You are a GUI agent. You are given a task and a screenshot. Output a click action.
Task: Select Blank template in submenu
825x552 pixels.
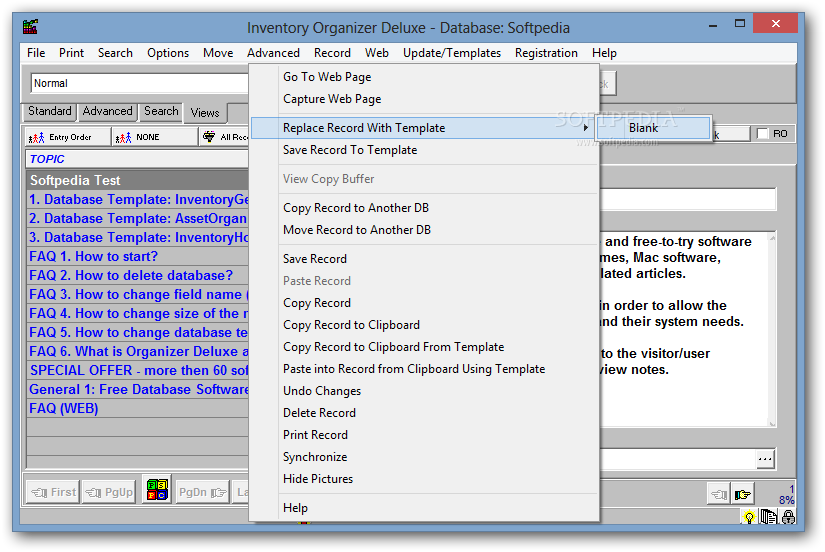point(652,128)
